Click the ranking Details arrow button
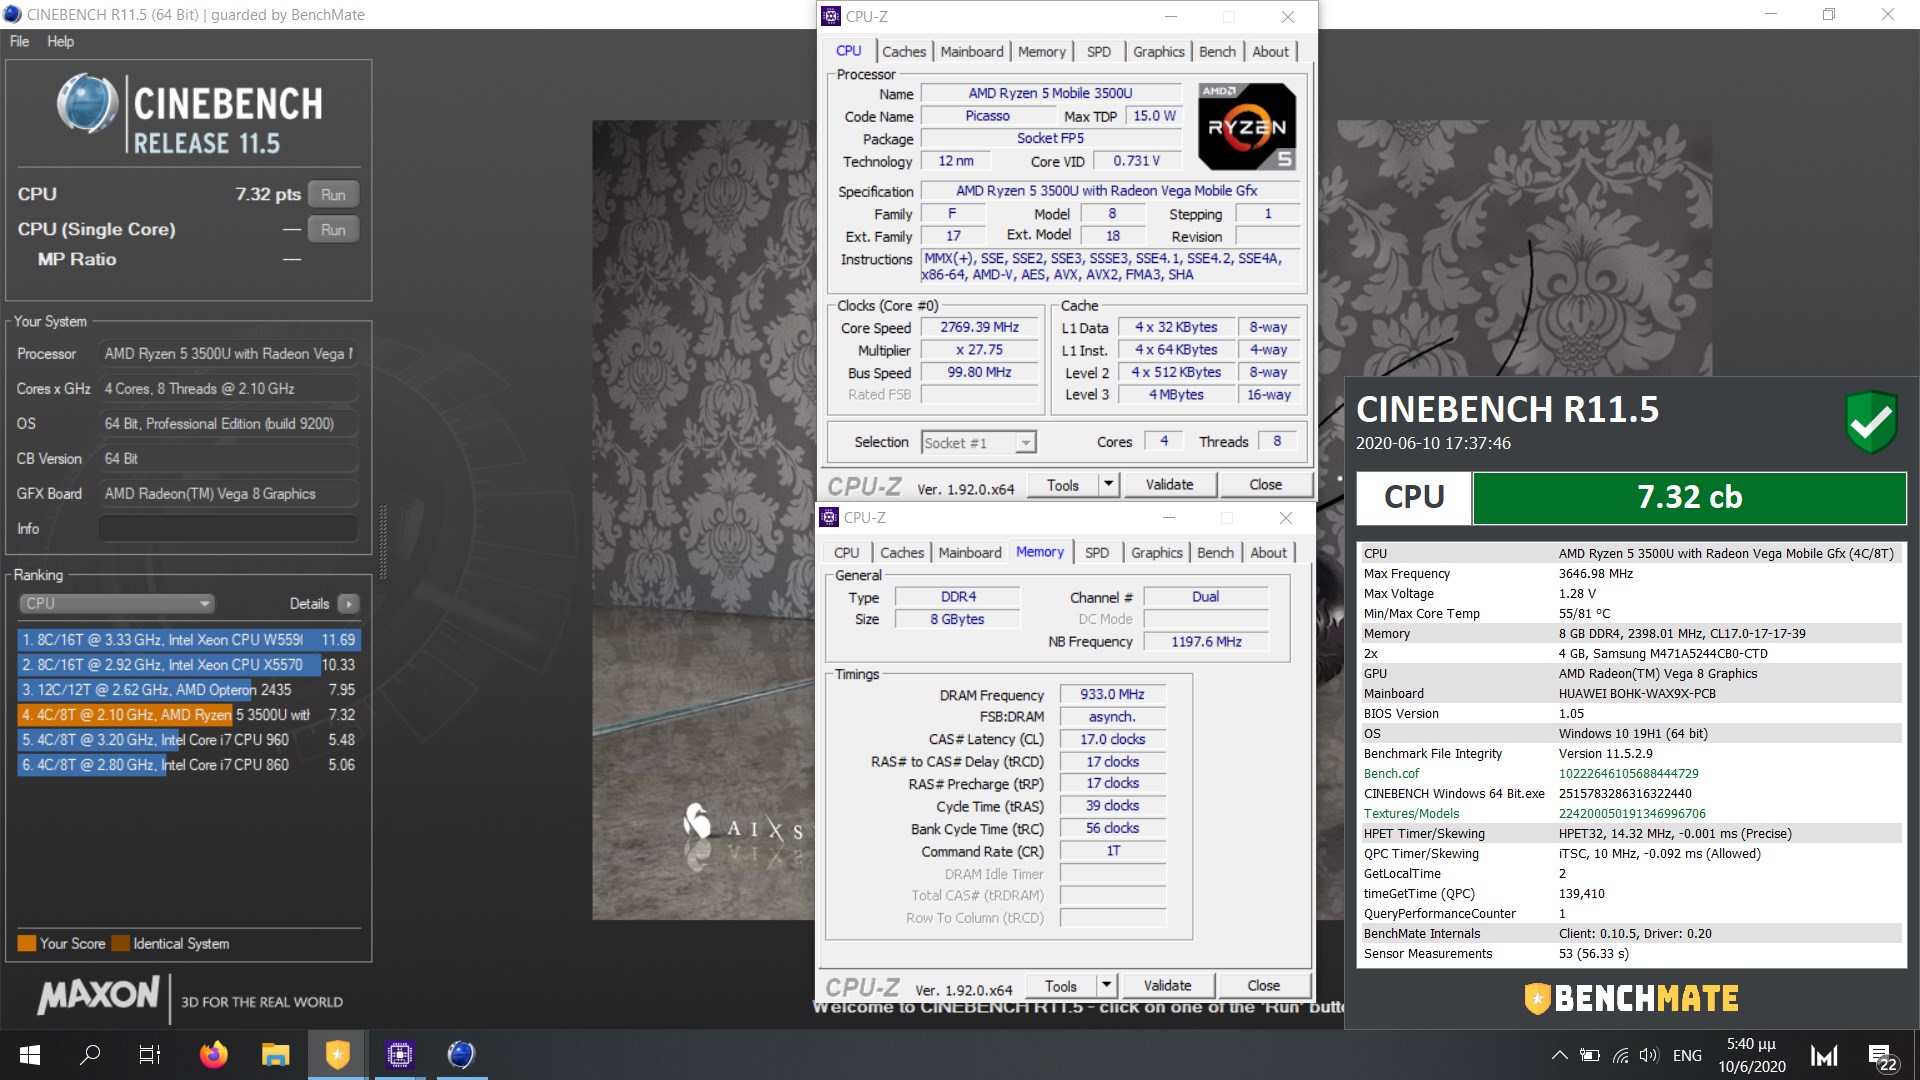The image size is (1920, 1080). click(x=348, y=603)
